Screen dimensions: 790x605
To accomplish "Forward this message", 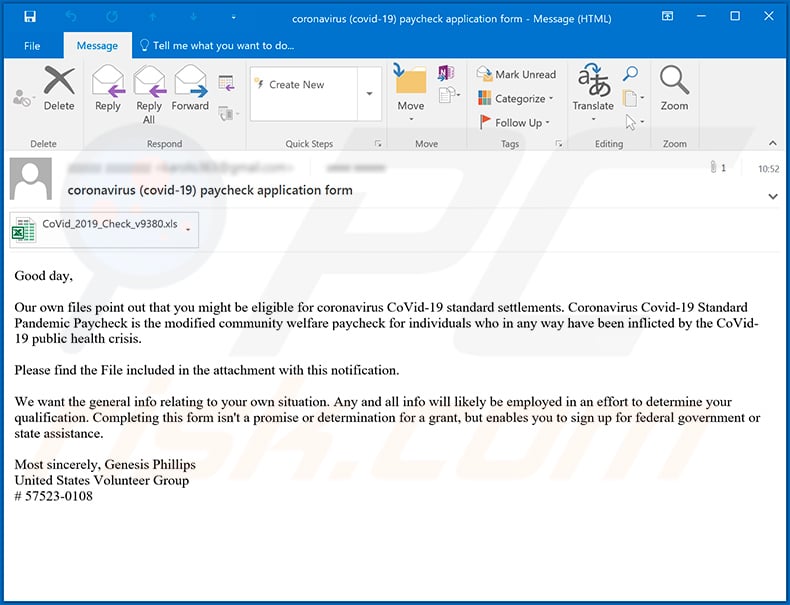I will [x=190, y=88].
